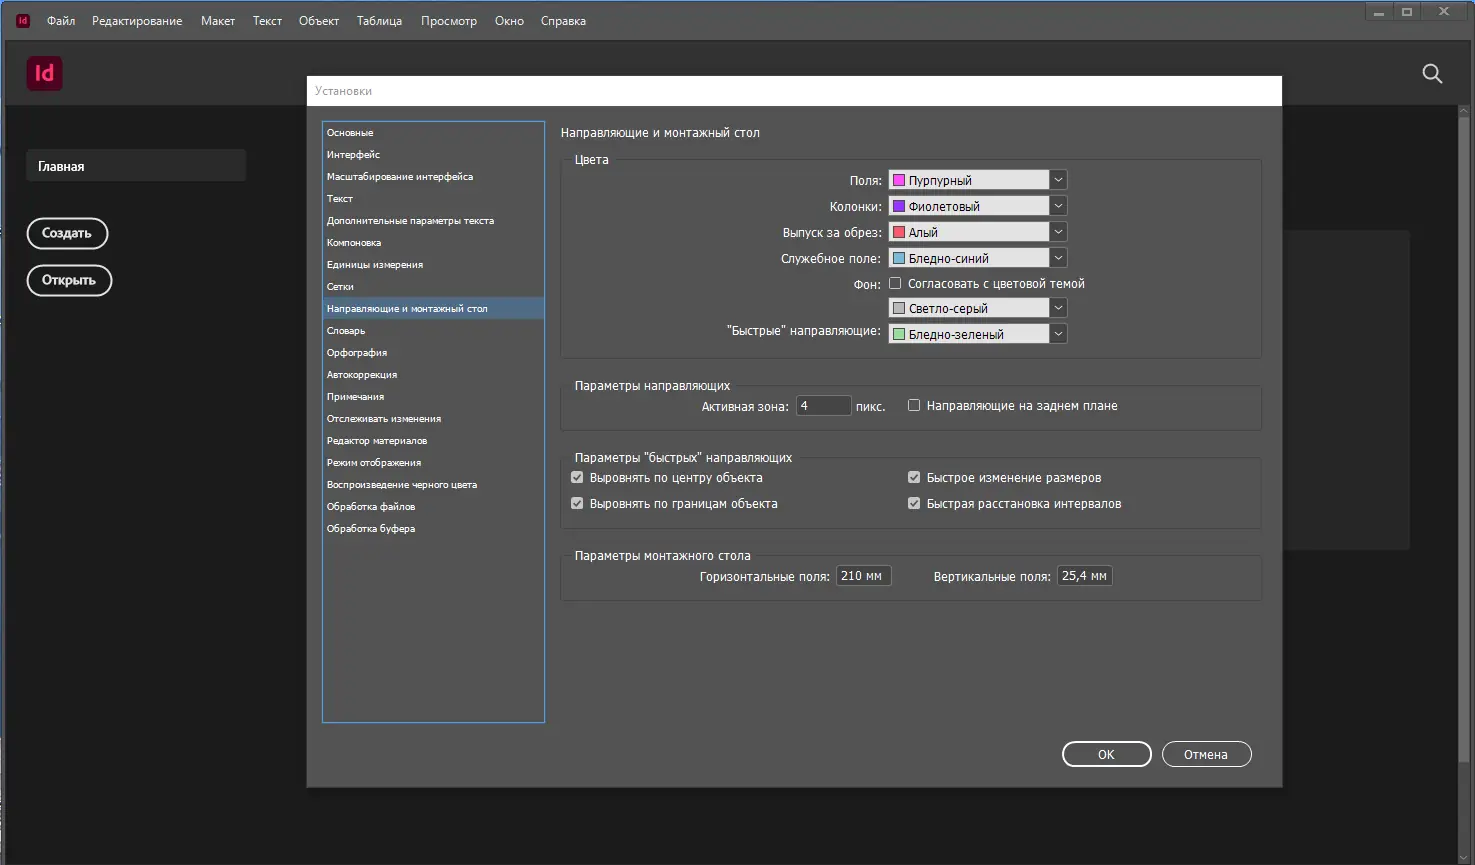1475x865 pixels.
Task: Open the Окно menu
Action: coord(509,21)
